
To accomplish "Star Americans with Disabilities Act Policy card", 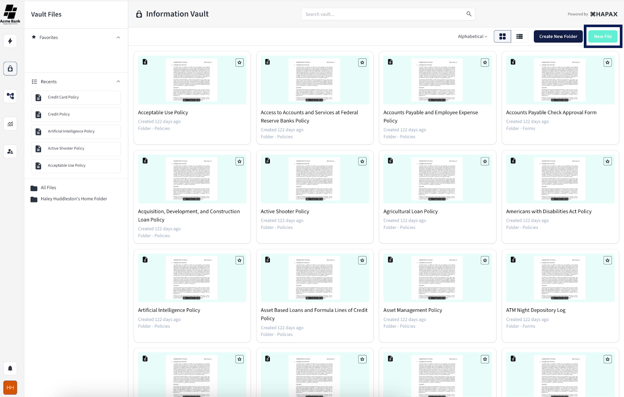I will (x=607, y=161).
